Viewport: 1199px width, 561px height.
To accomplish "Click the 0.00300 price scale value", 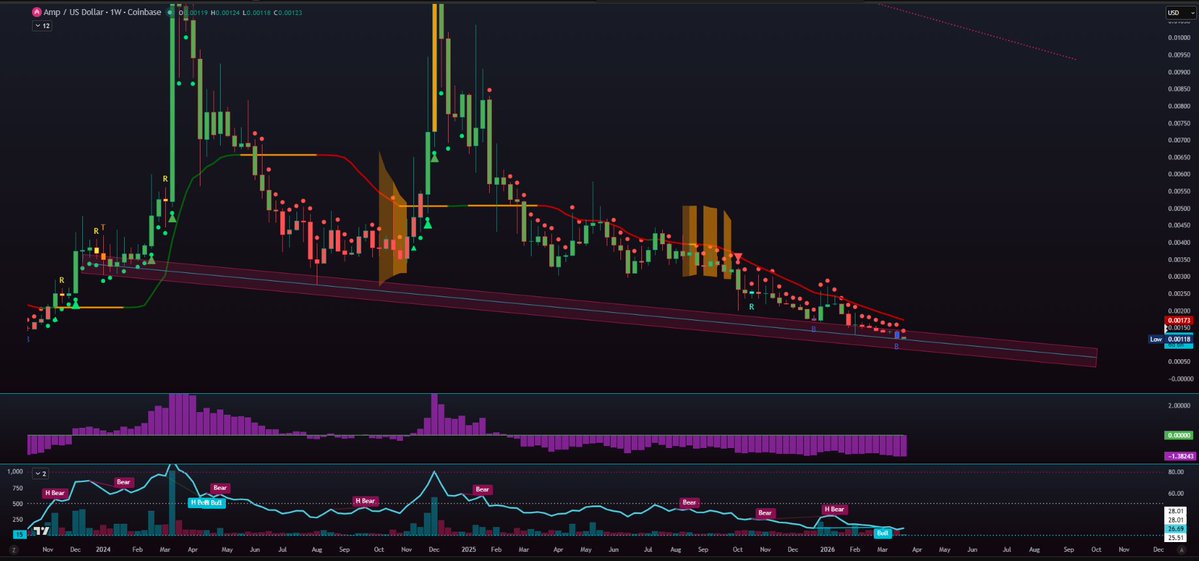I will [x=1178, y=276].
